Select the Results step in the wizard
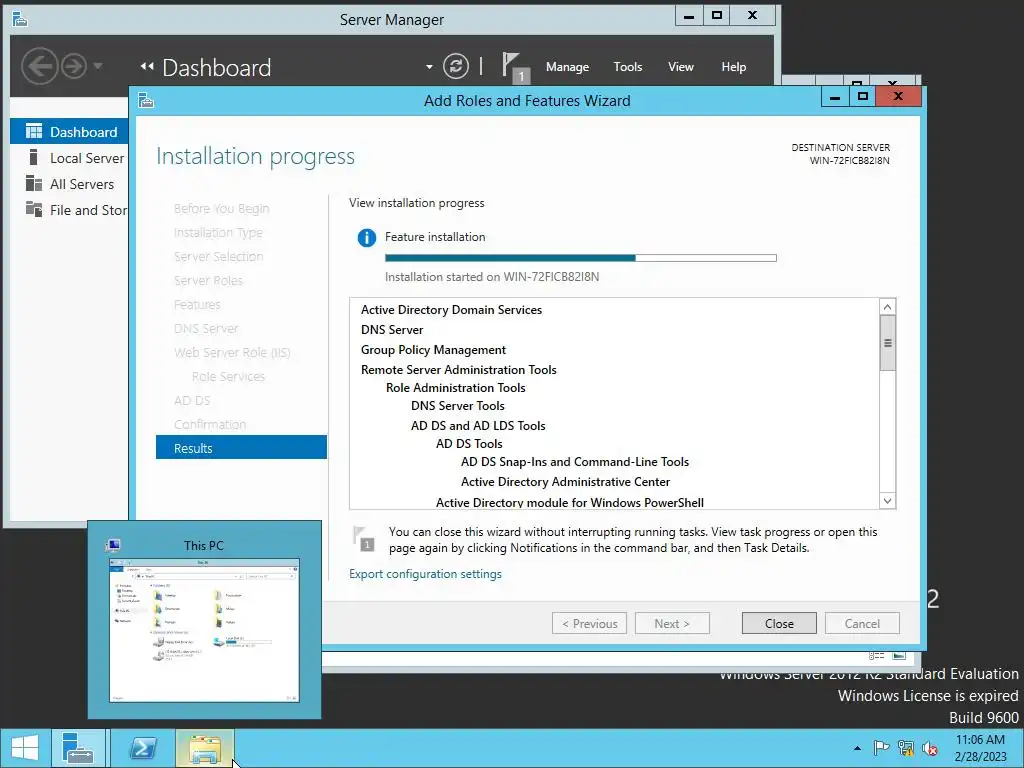Screen dimensions: 1024x768 (x=241, y=448)
